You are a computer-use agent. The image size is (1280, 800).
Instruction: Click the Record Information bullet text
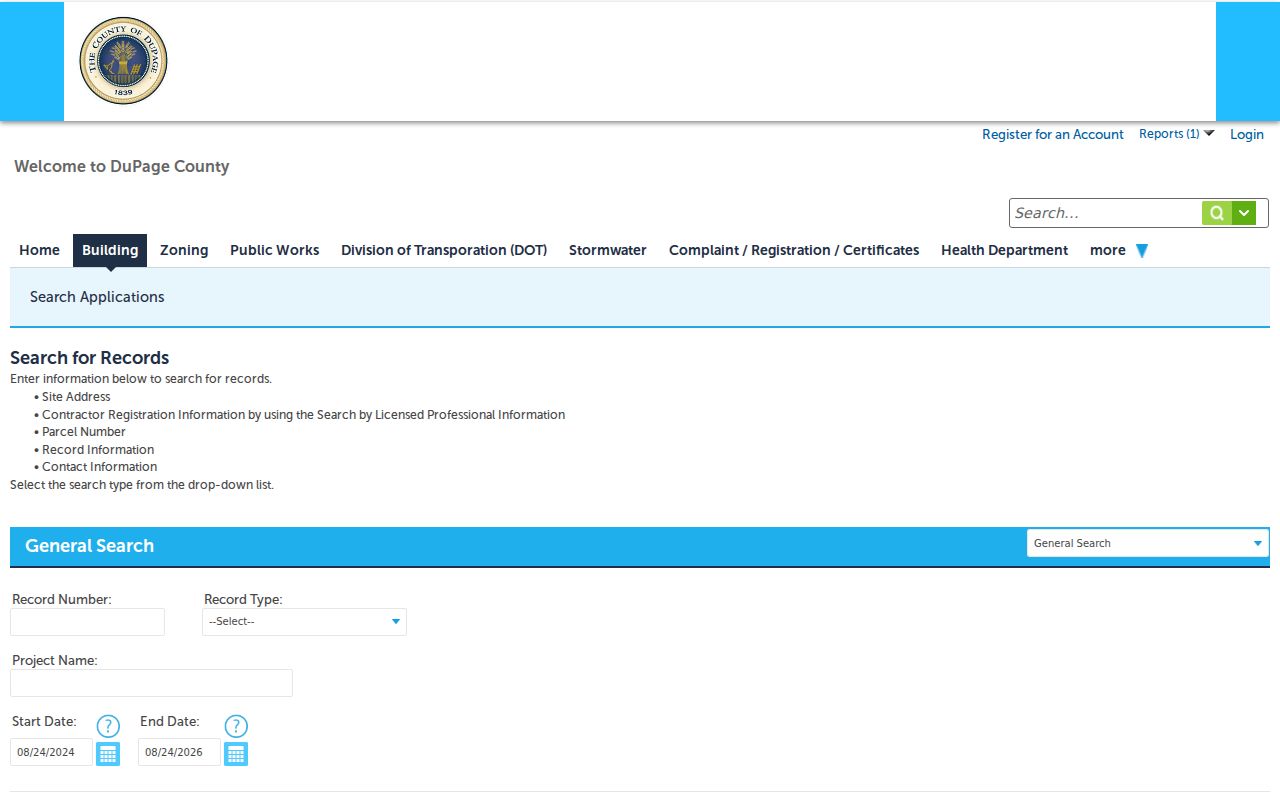(x=98, y=450)
